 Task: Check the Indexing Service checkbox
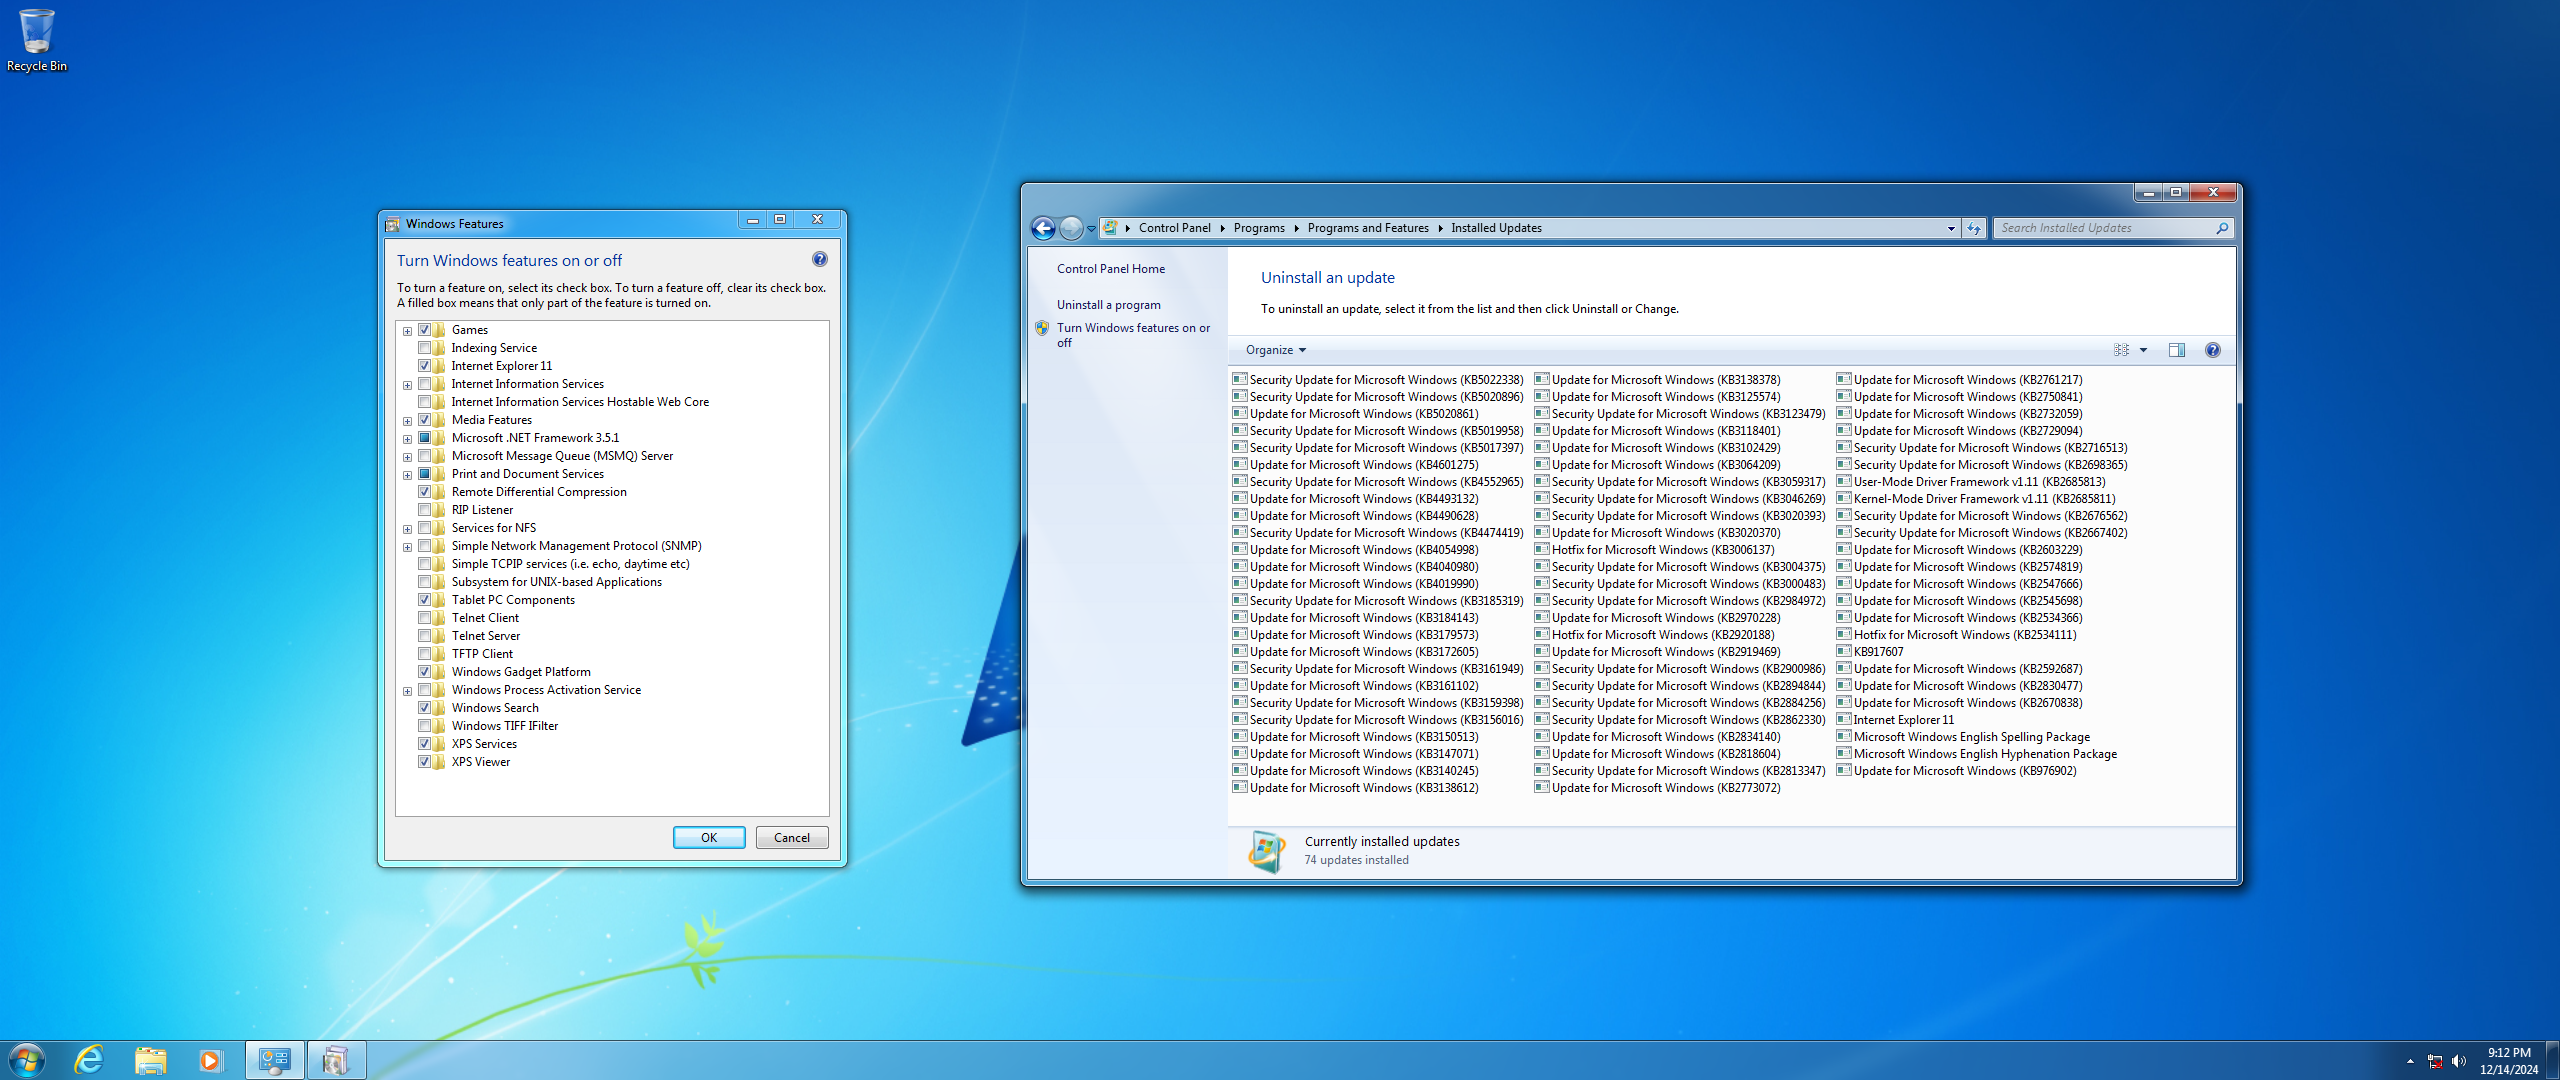424,348
